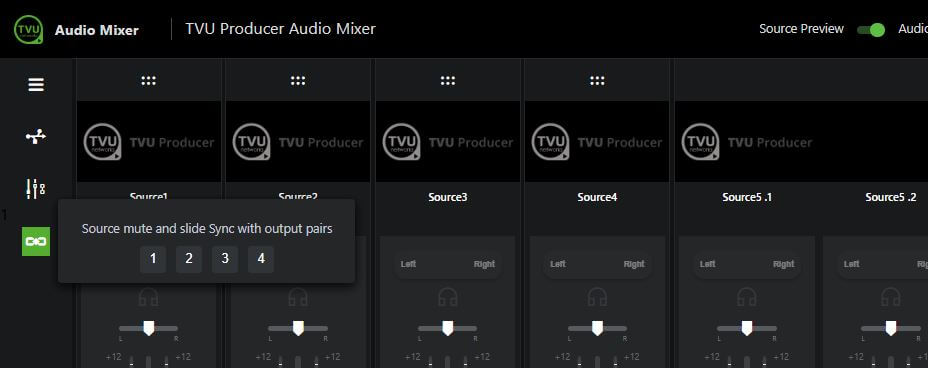
Task: Select the Source1 video preview thumbnail
Action: tap(149, 141)
